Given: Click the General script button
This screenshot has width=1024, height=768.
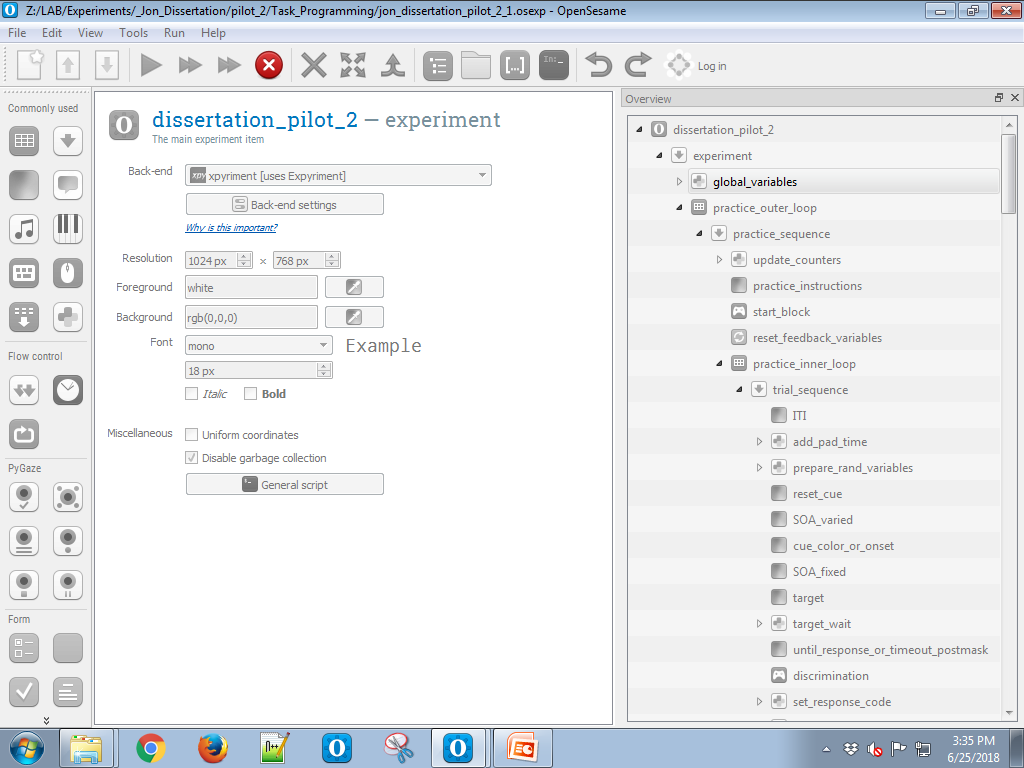Looking at the screenshot, I should pos(285,485).
